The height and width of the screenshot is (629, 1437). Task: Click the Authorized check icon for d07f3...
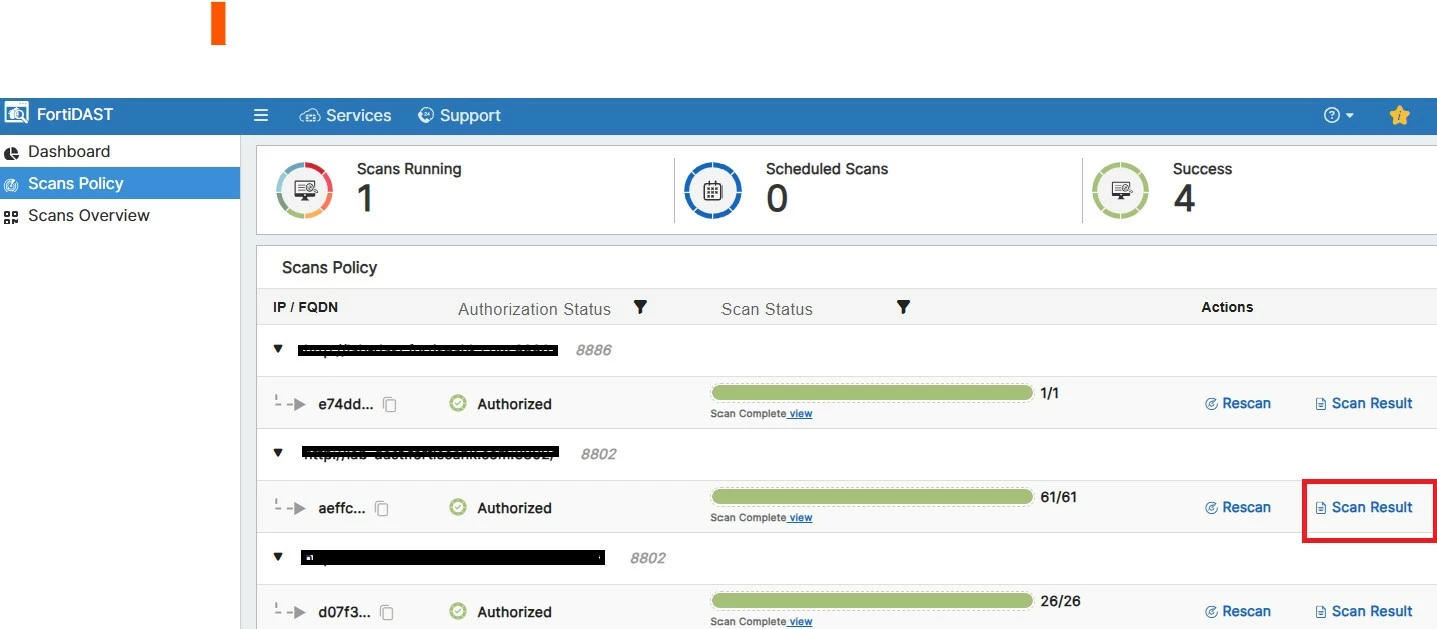click(x=458, y=611)
